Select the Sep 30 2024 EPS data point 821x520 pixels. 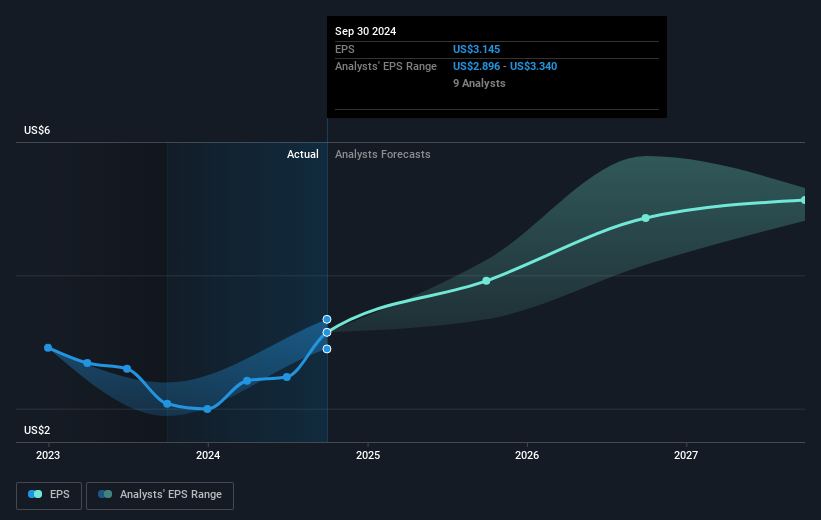pos(327,333)
